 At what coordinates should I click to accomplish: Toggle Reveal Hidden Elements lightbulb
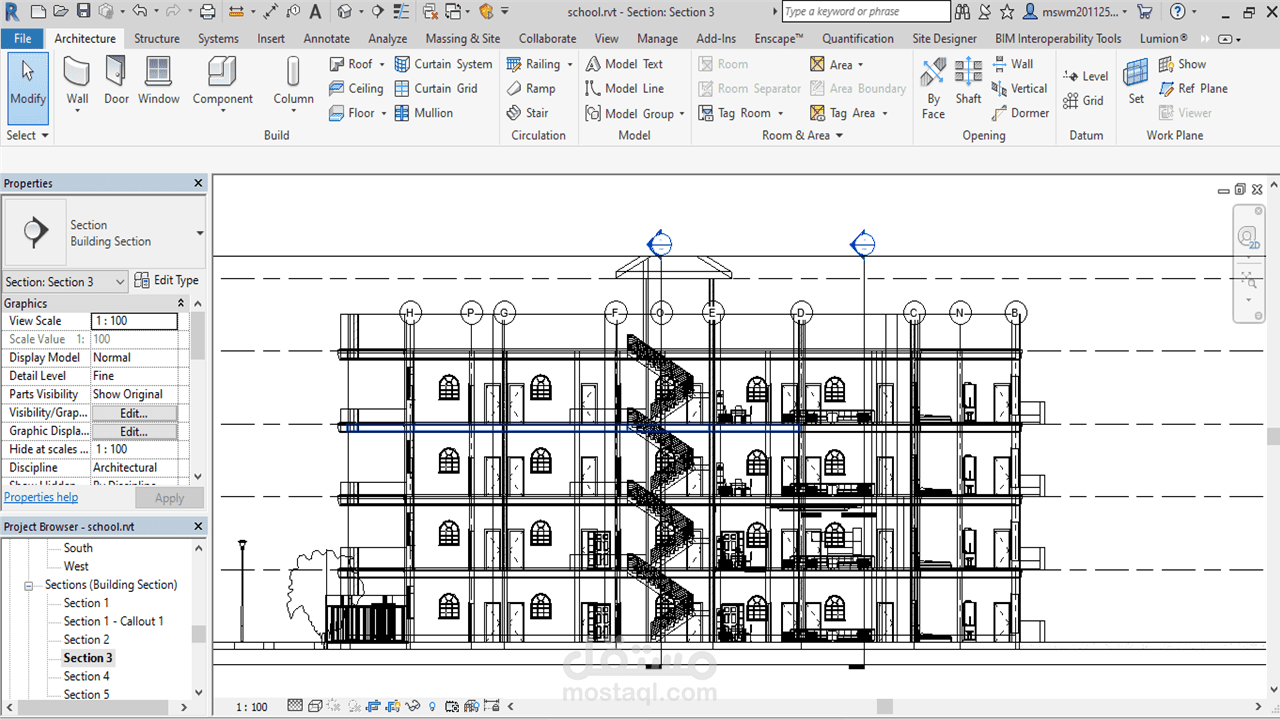432,707
